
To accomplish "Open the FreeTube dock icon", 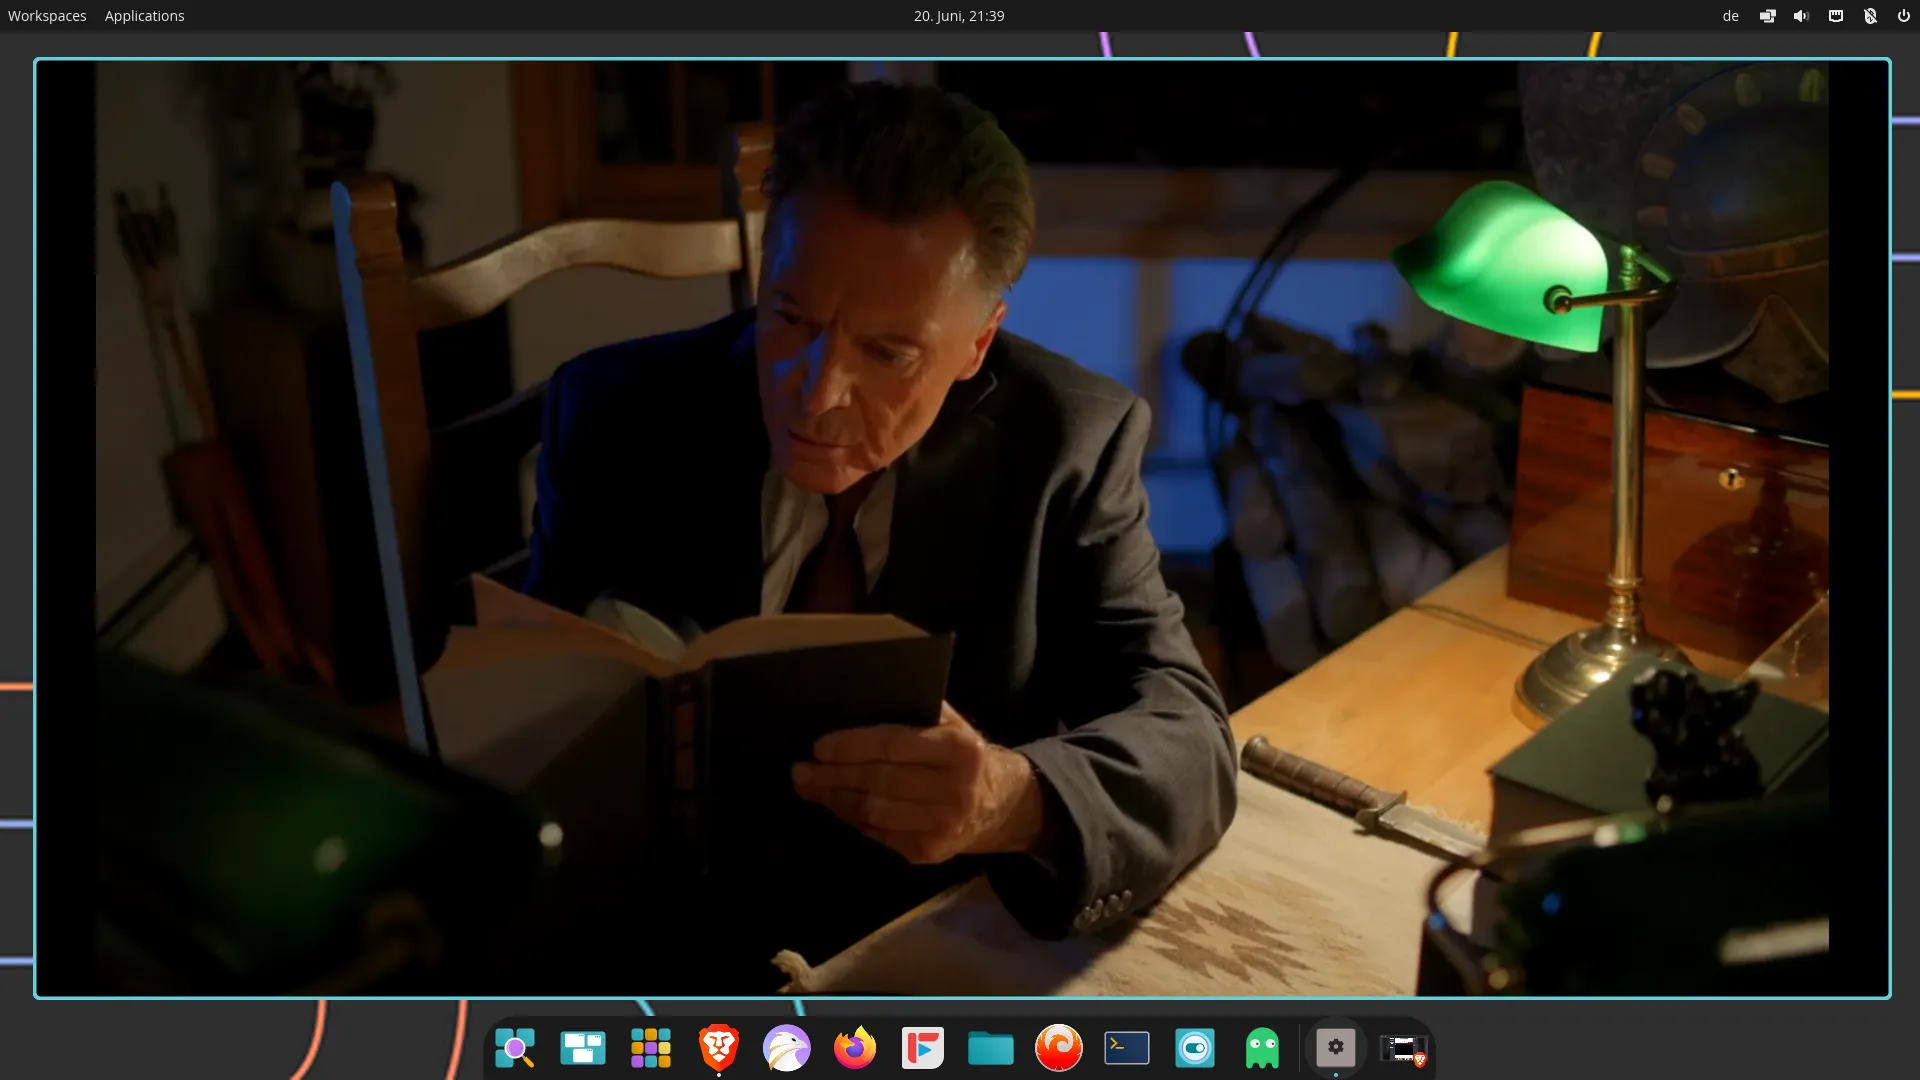I will pyautogui.click(x=923, y=1048).
